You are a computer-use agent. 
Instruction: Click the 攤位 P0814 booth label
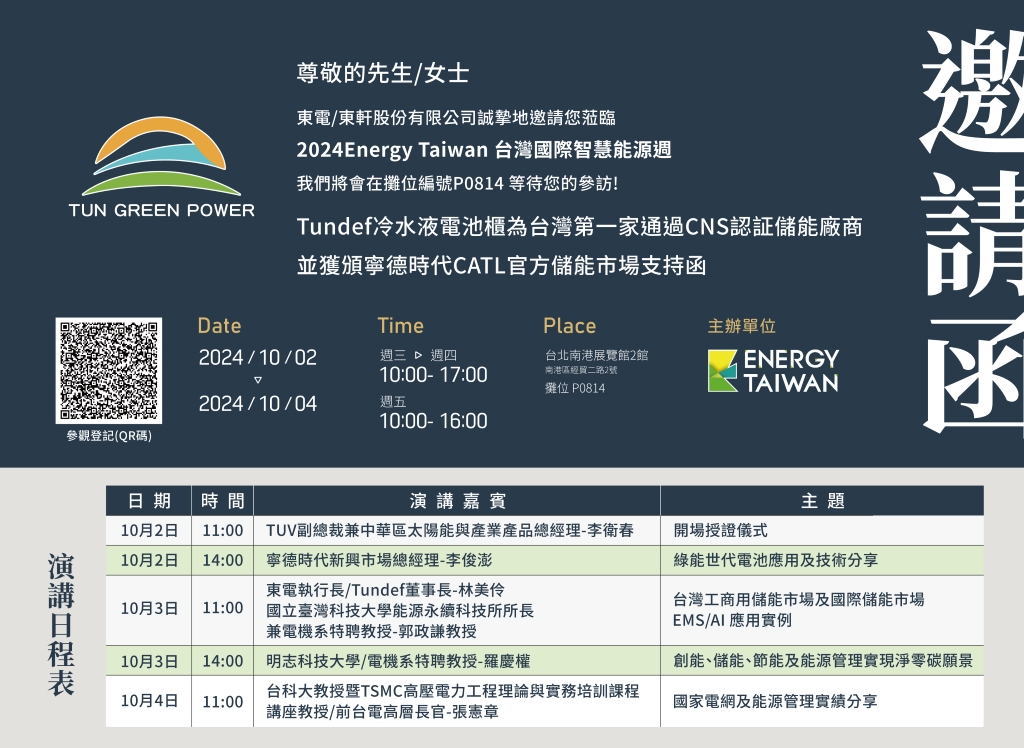pos(575,388)
